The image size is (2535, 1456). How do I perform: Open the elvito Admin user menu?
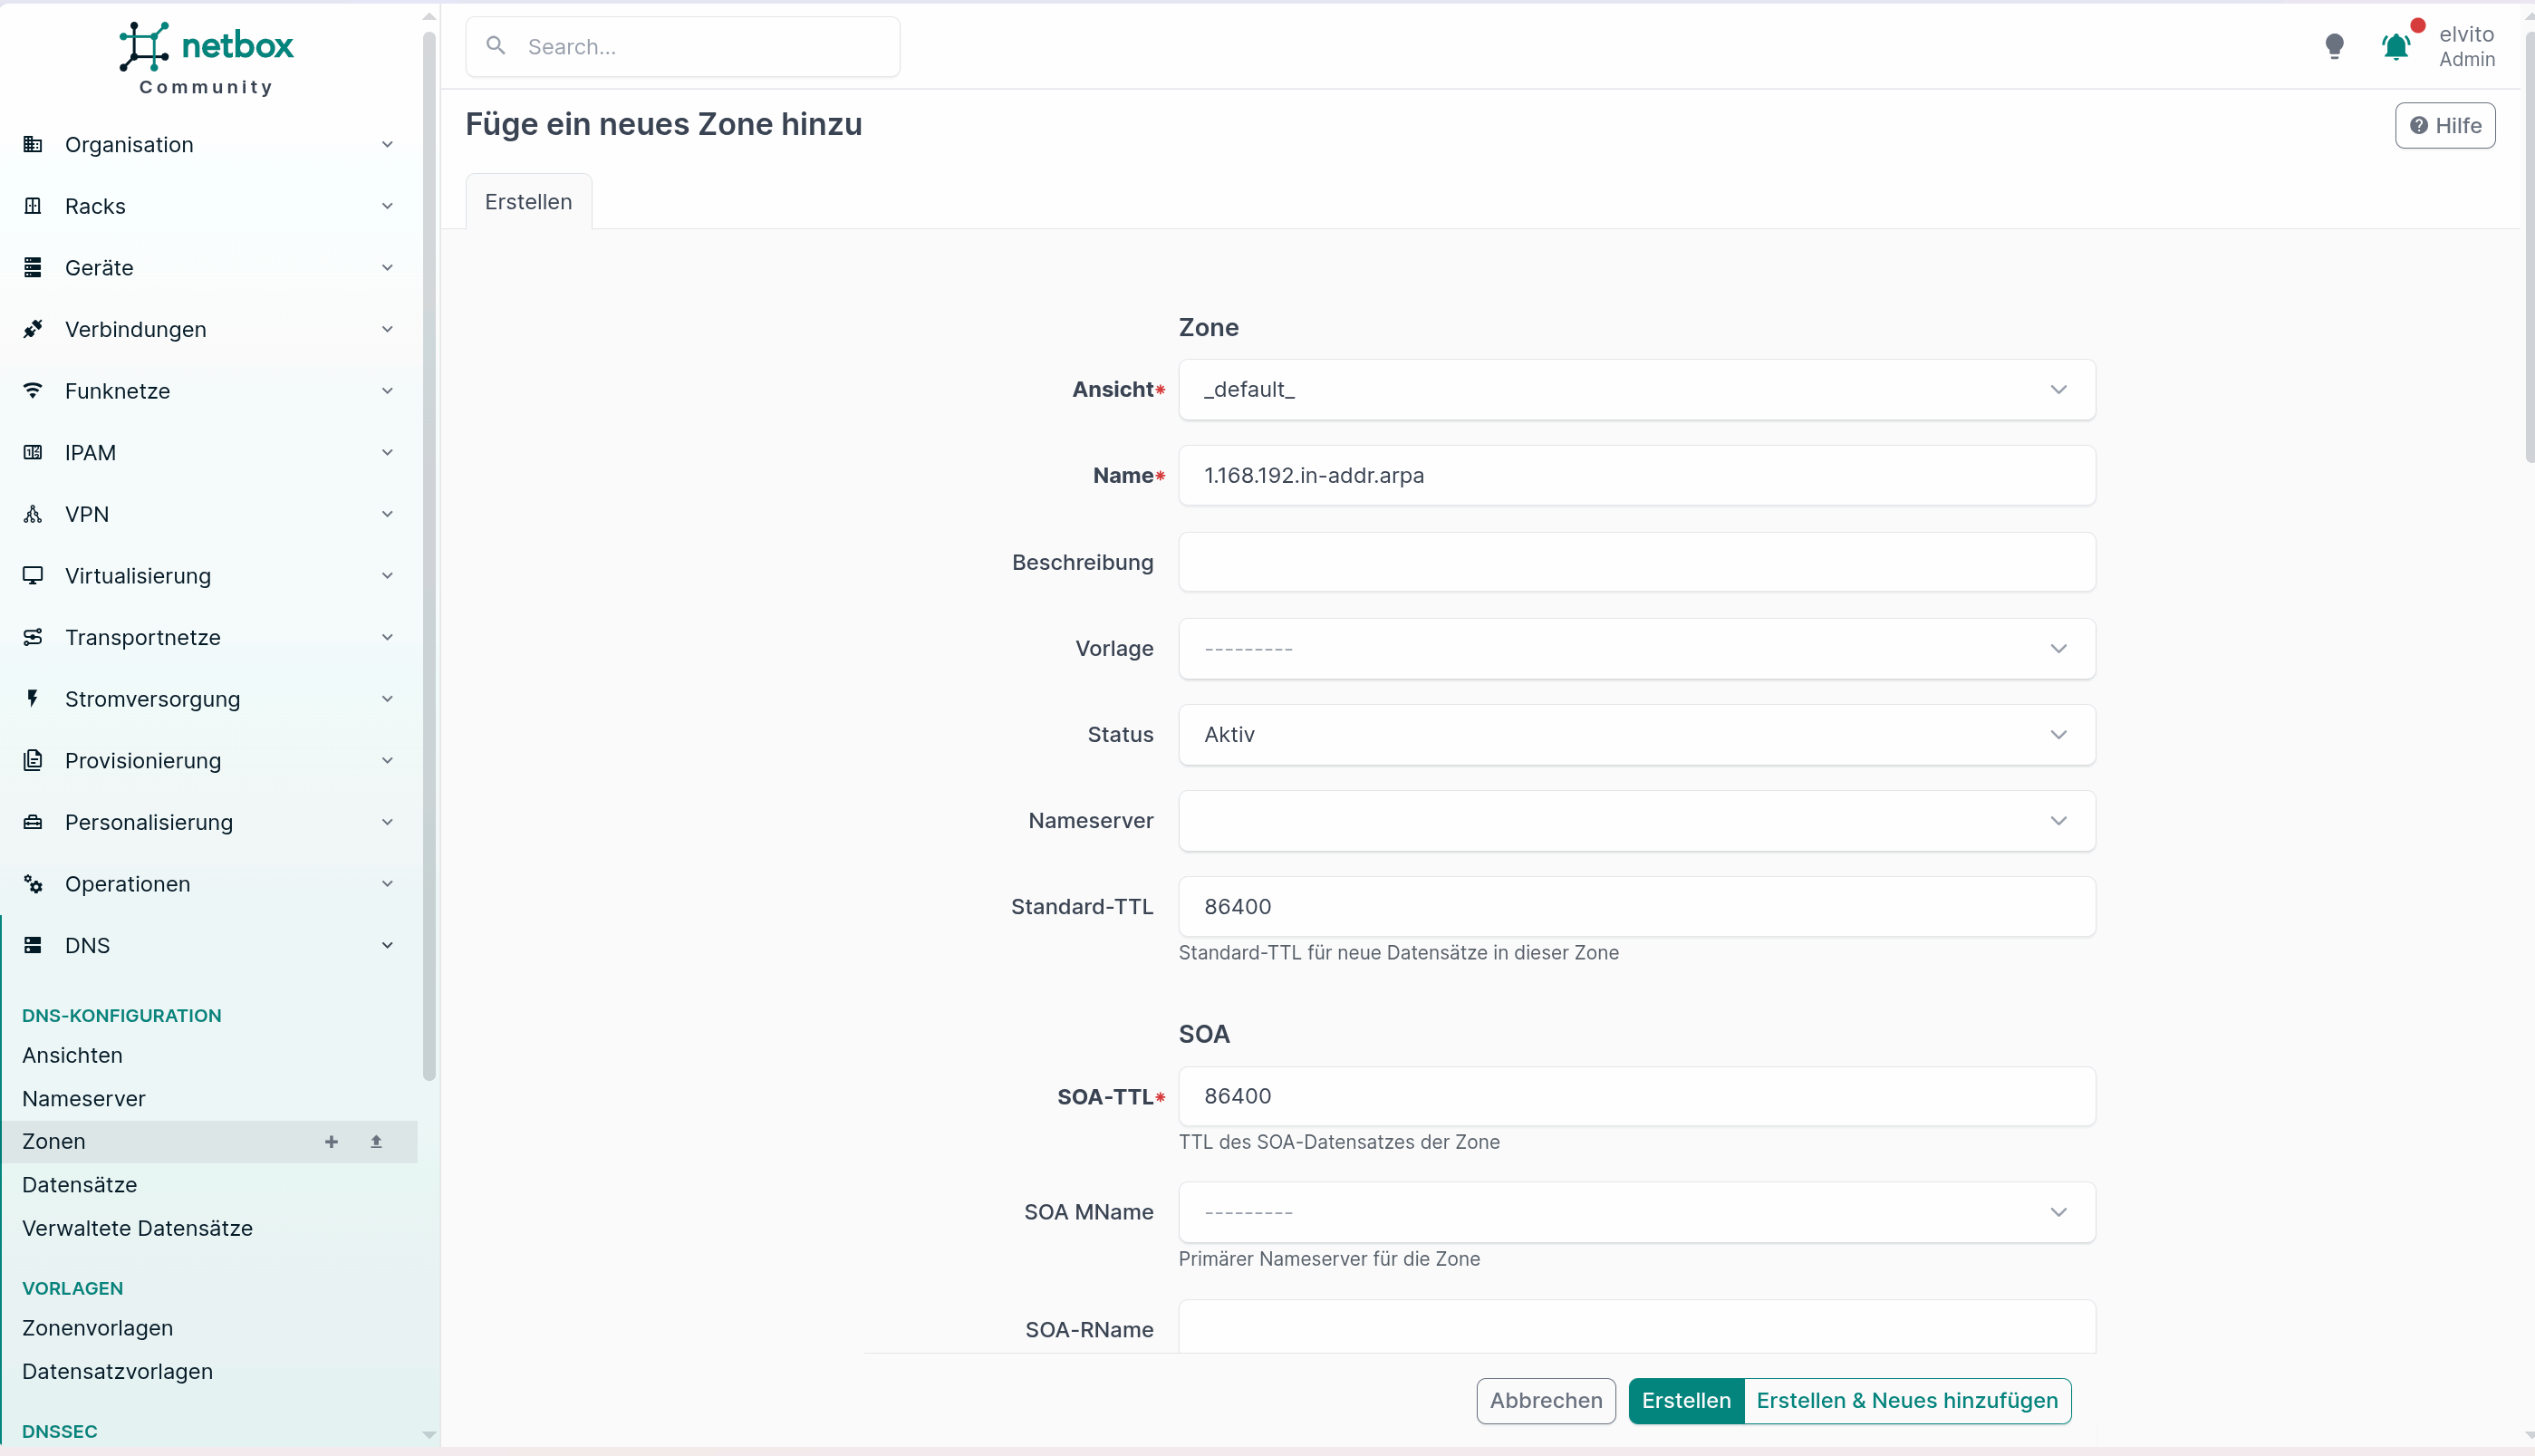pos(2466,46)
